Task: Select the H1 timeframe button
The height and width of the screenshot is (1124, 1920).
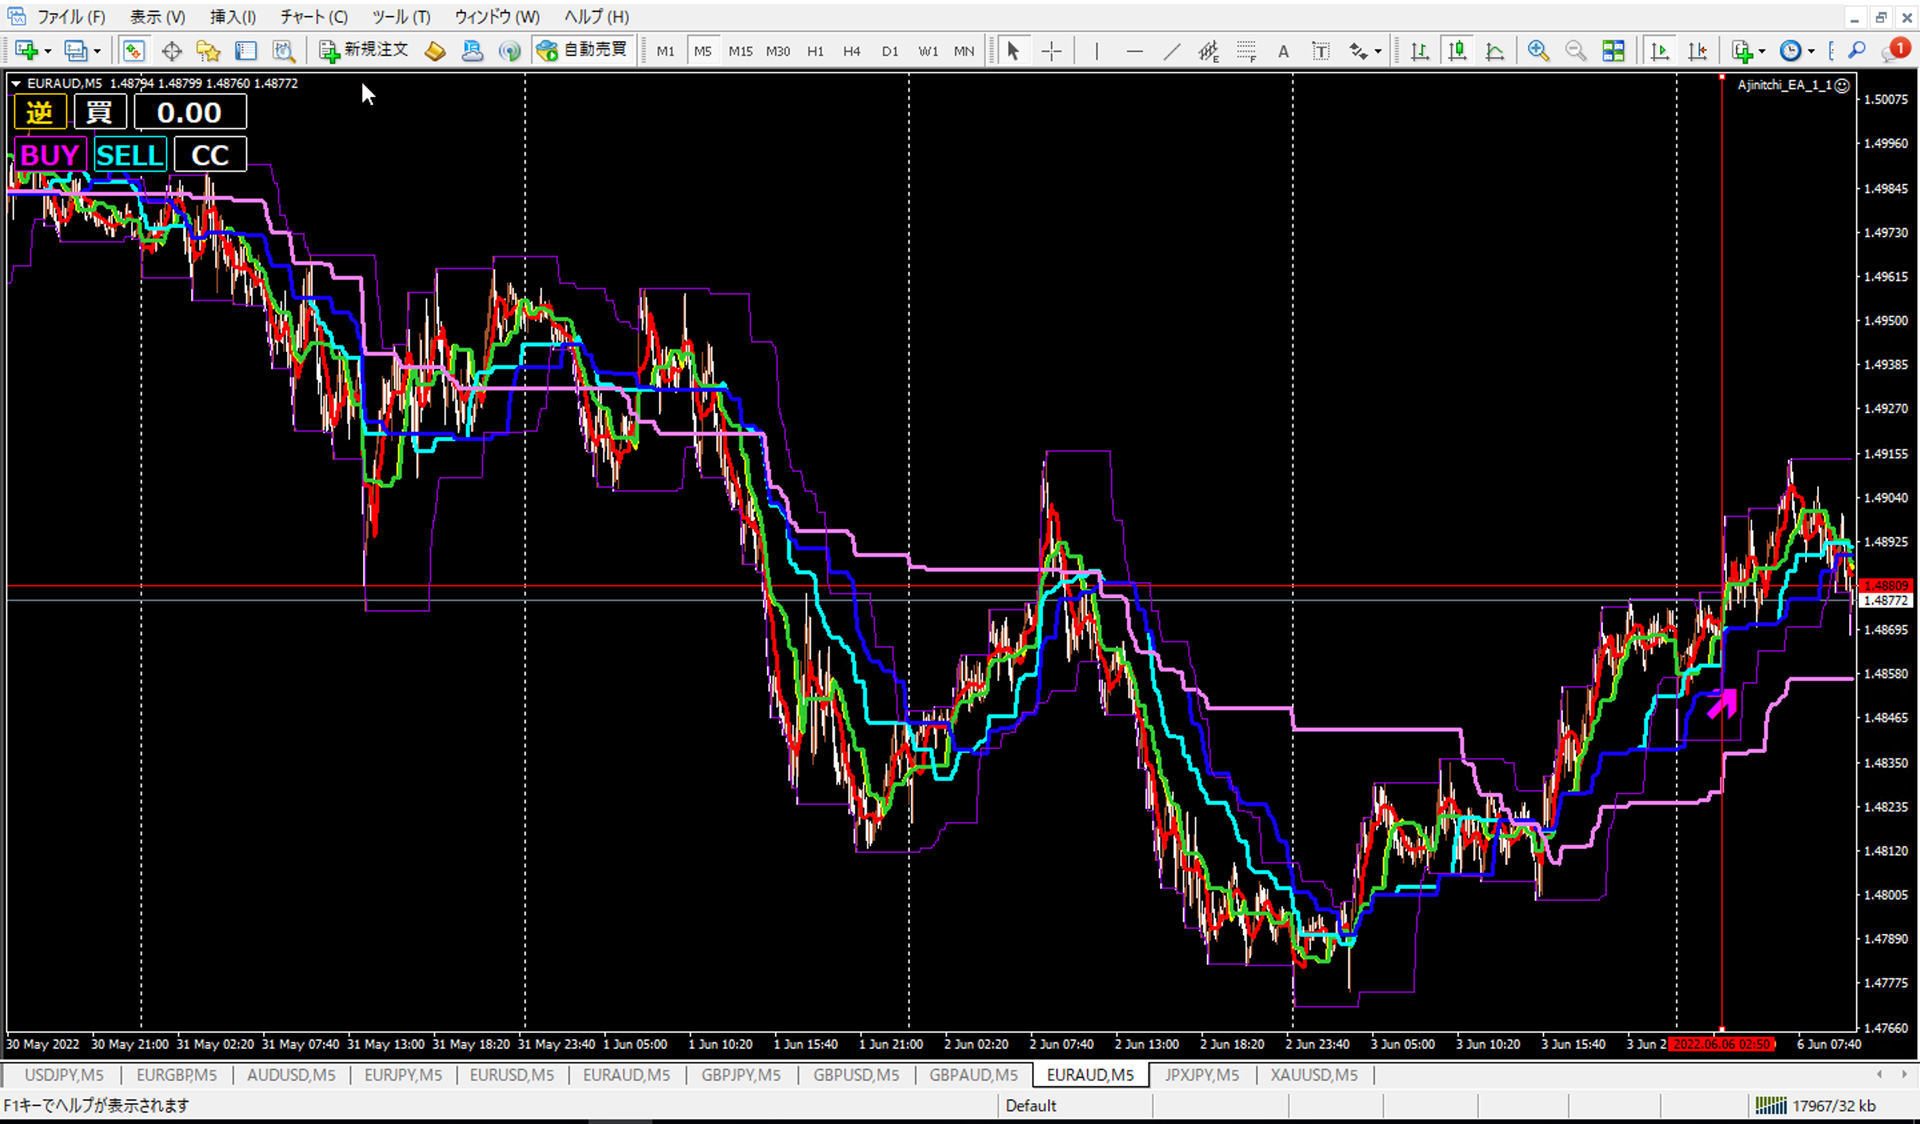Action: pos(815,51)
